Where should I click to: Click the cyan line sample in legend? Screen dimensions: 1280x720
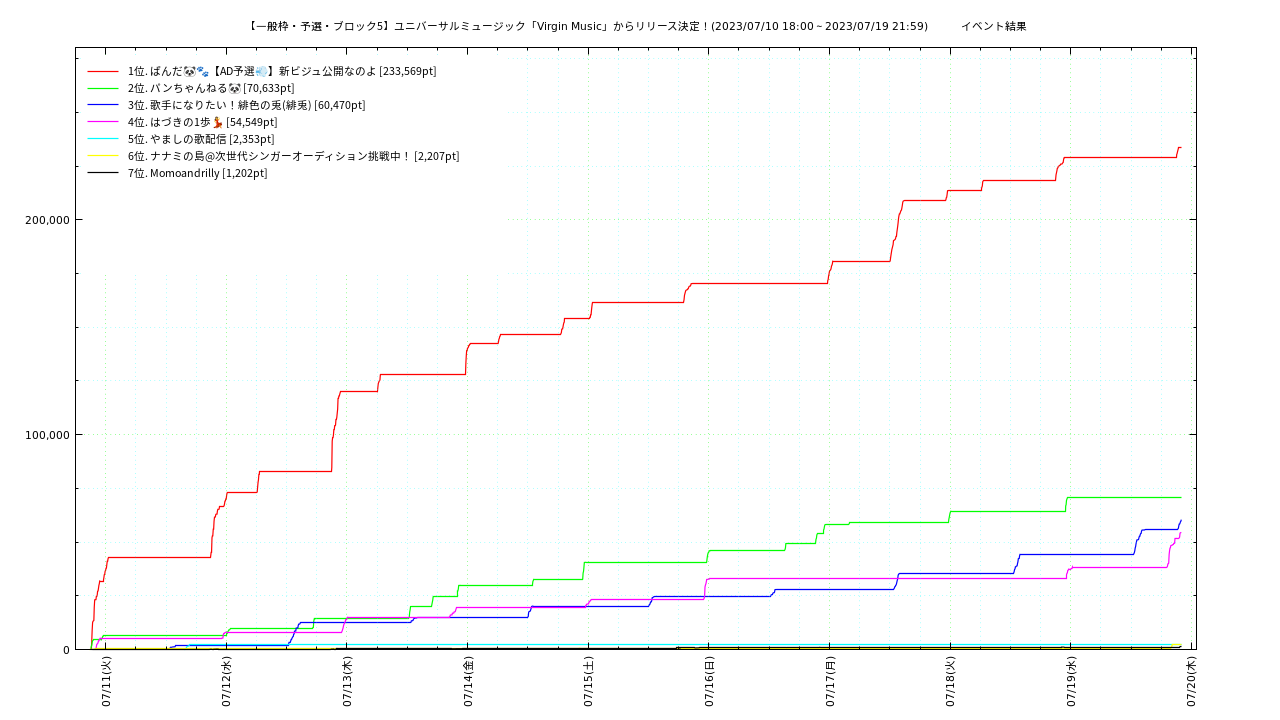103,139
